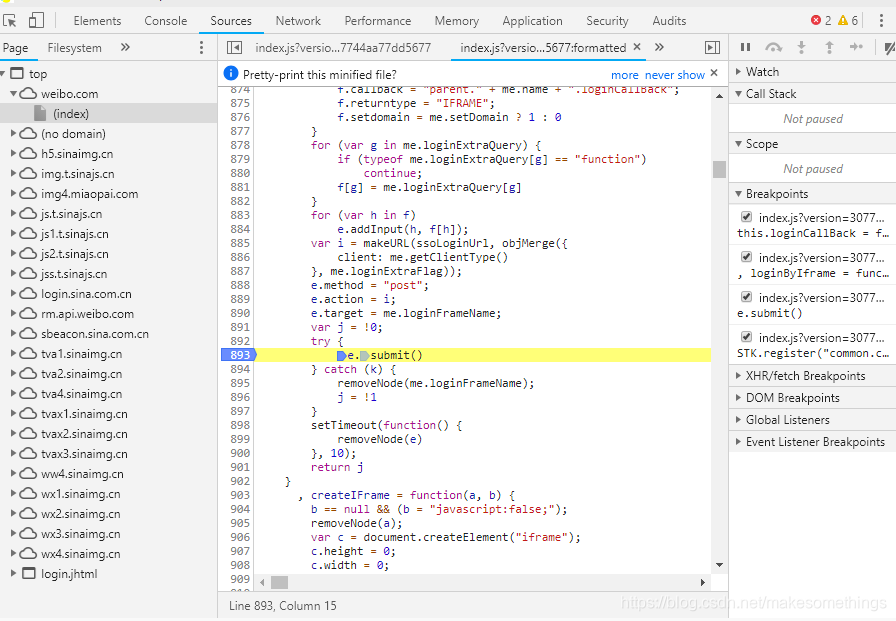The height and width of the screenshot is (621, 896).
Task: Click the step into function icon
Action: (x=801, y=47)
